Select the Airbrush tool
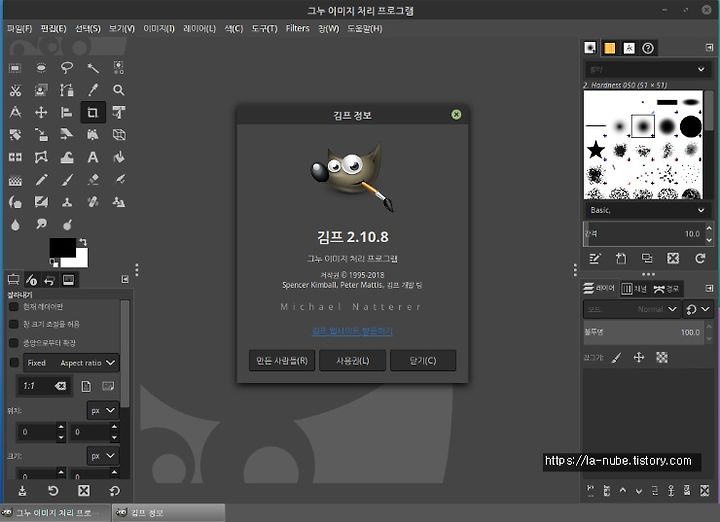This screenshot has width=720, height=522. coord(118,180)
